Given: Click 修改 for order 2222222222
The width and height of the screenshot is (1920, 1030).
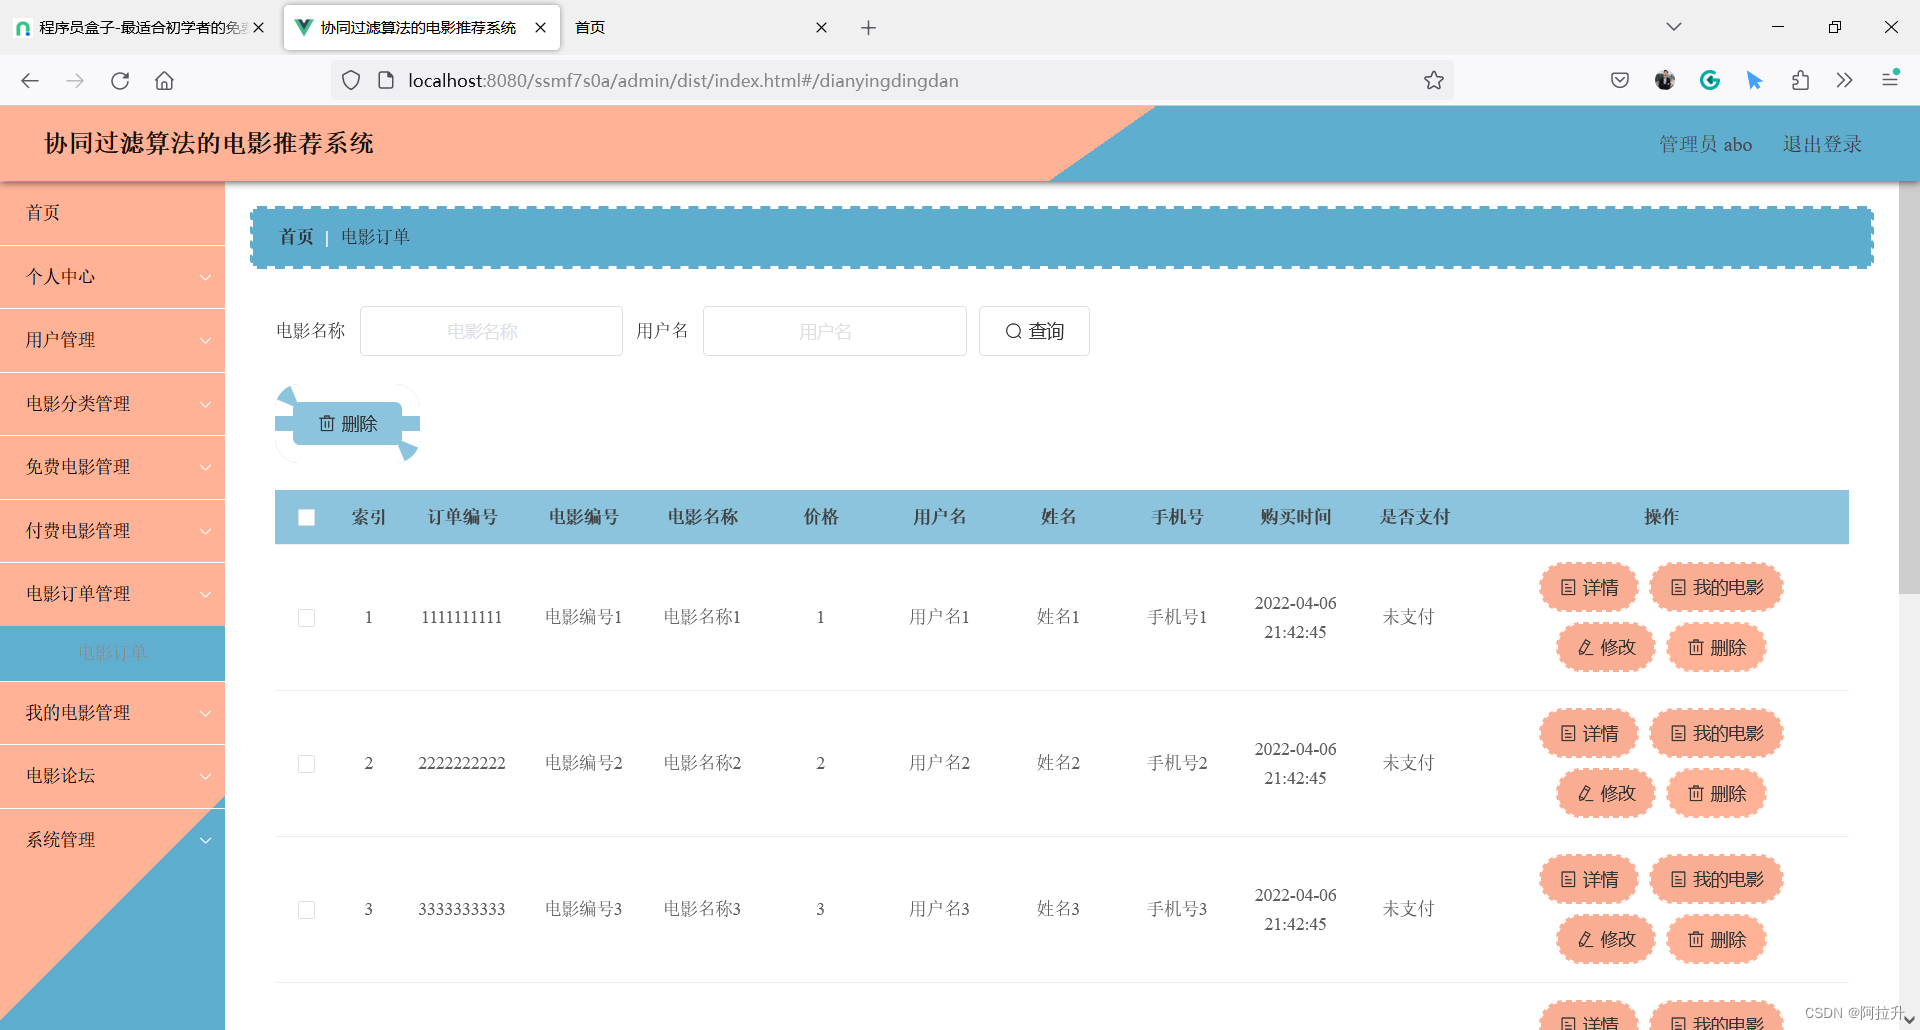Looking at the screenshot, I should [x=1606, y=794].
